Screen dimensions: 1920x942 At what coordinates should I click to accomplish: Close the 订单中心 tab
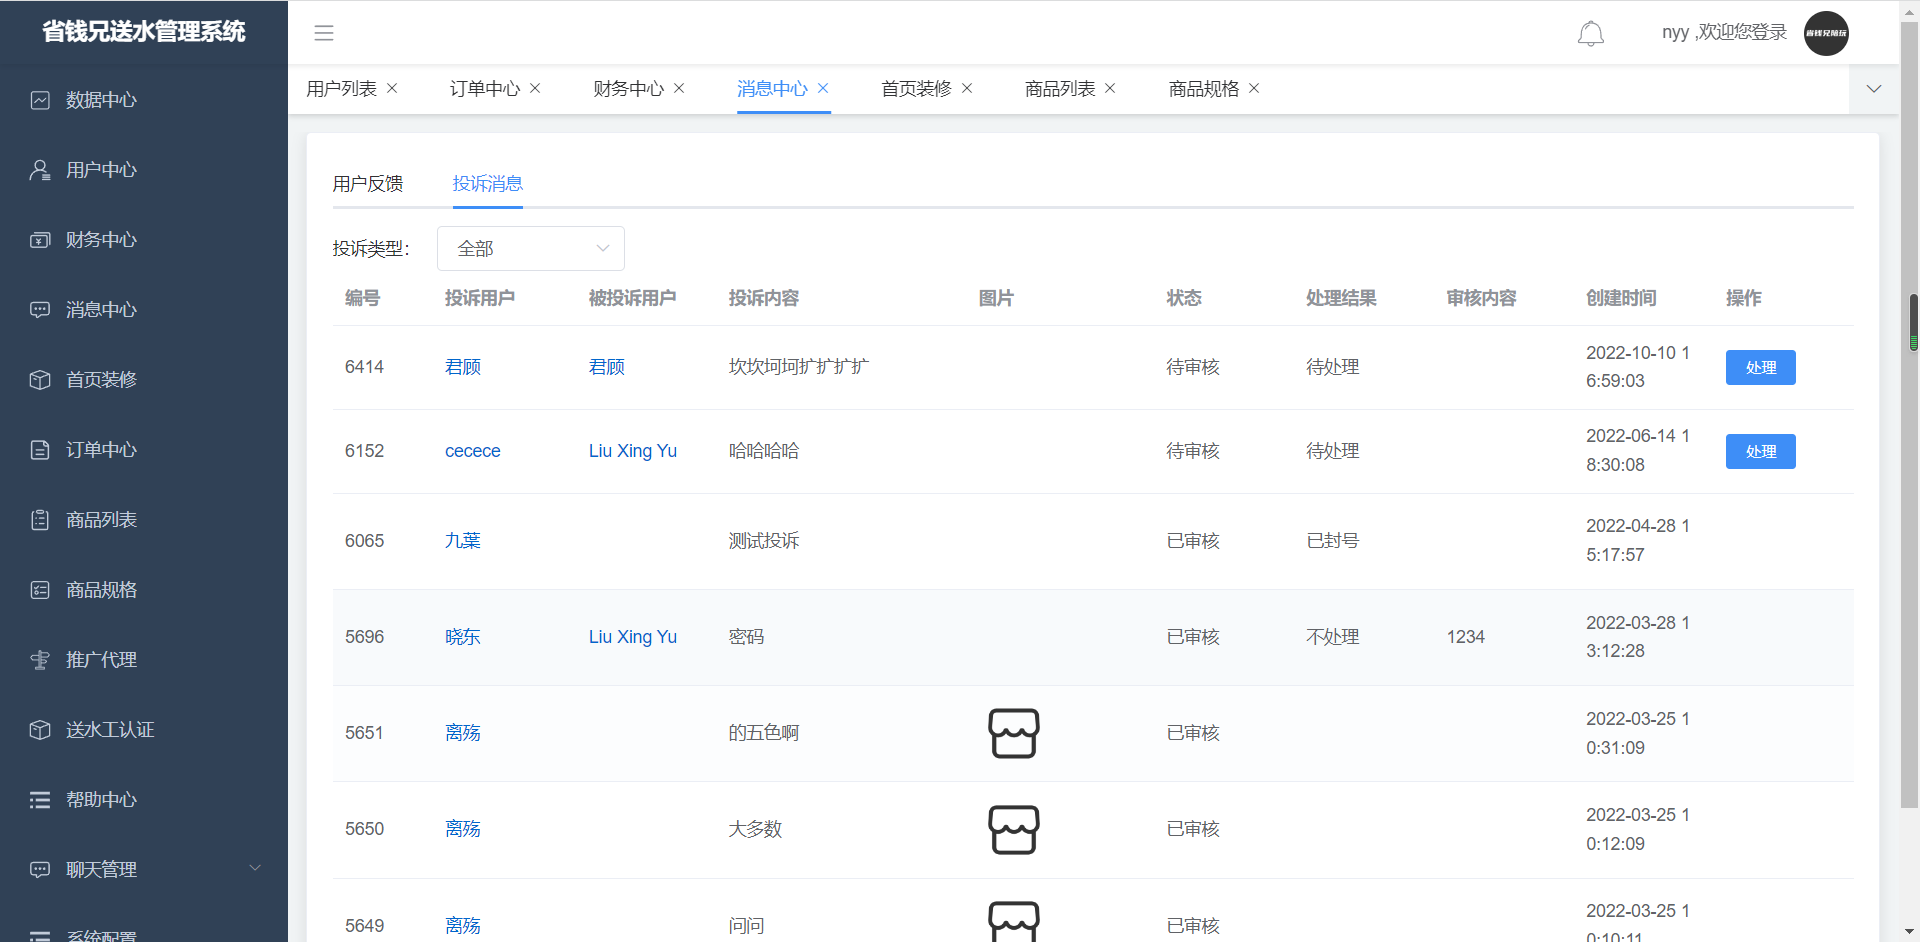[x=535, y=89]
